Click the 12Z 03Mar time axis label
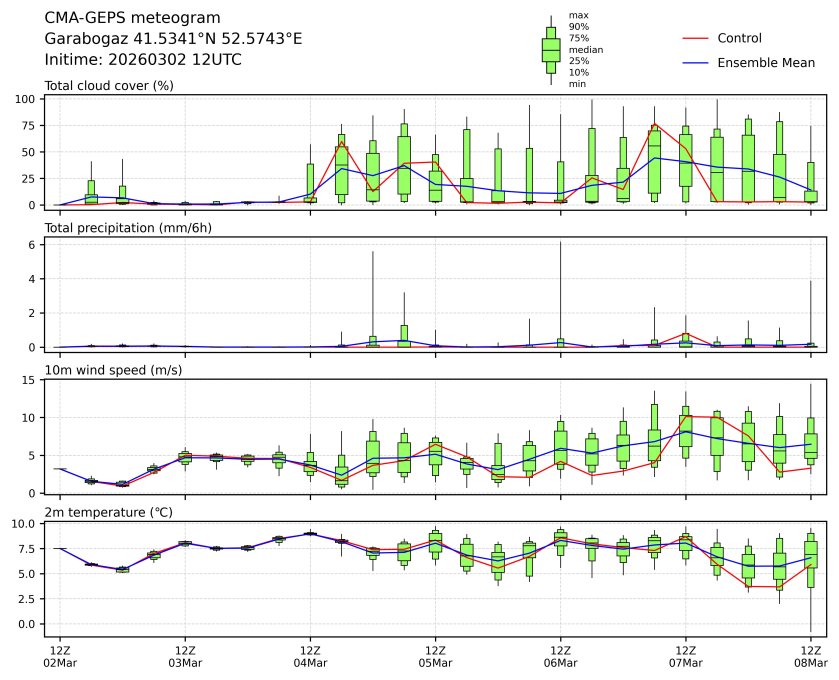The image size is (839, 680). coord(185,656)
